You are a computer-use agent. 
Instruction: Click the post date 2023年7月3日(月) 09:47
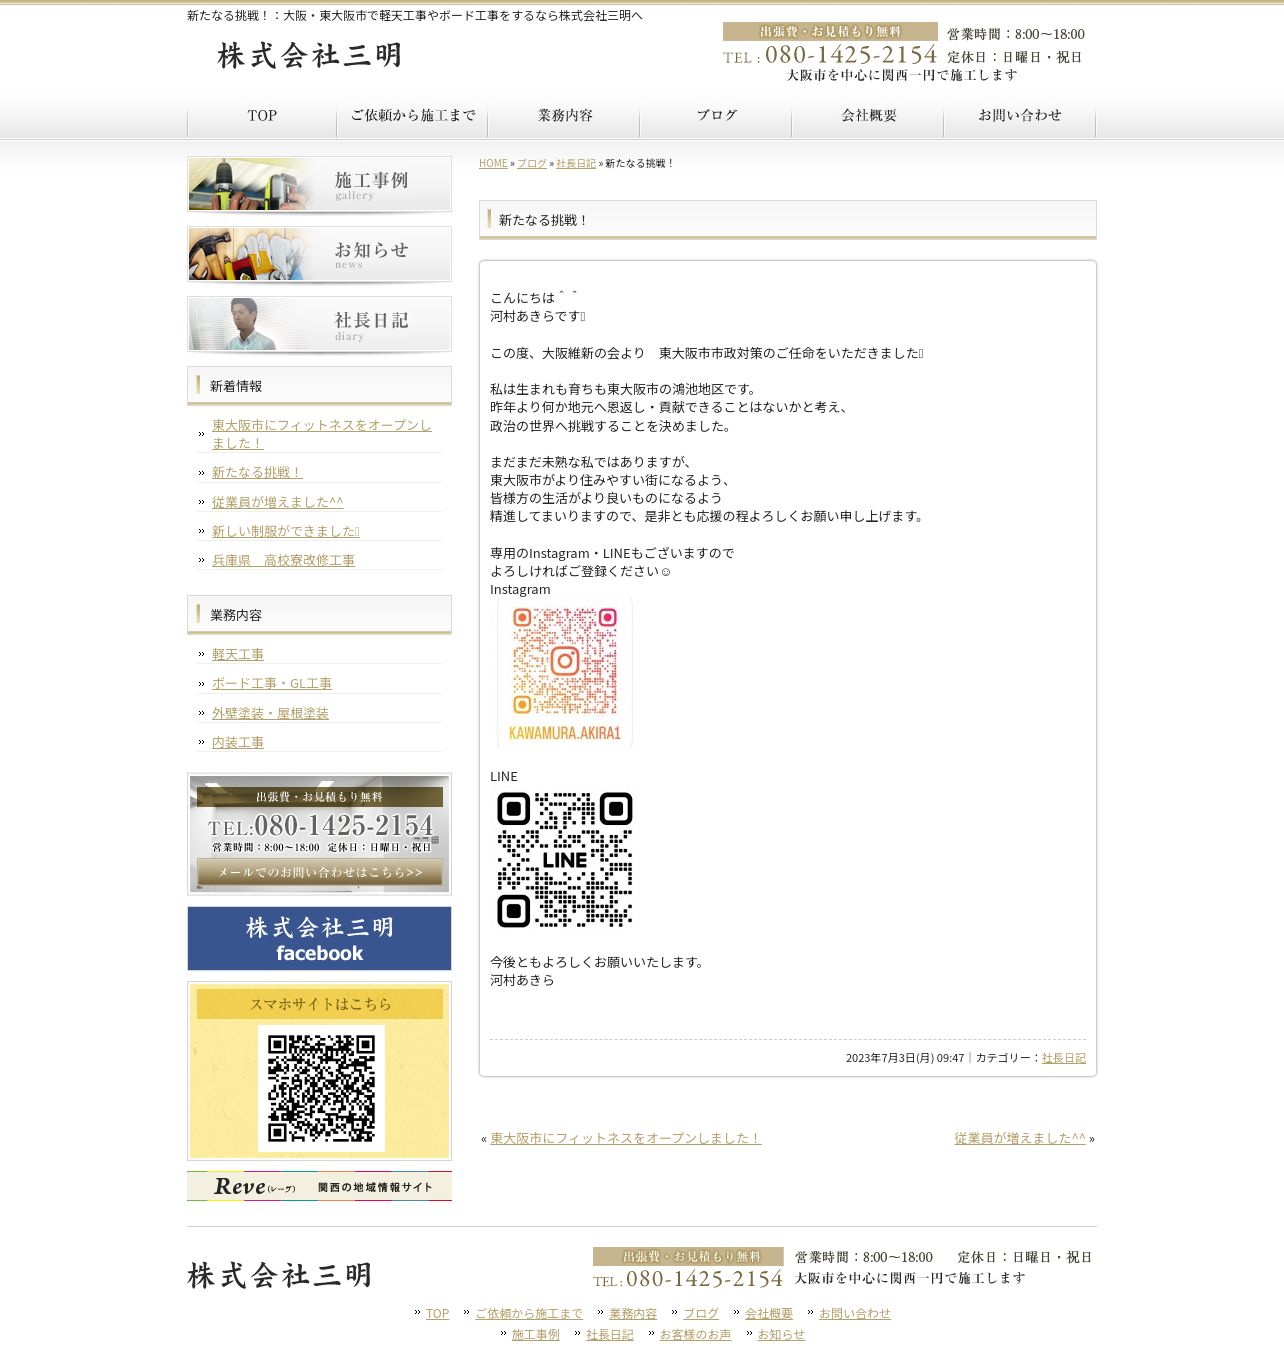click(x=905, y=1058)
